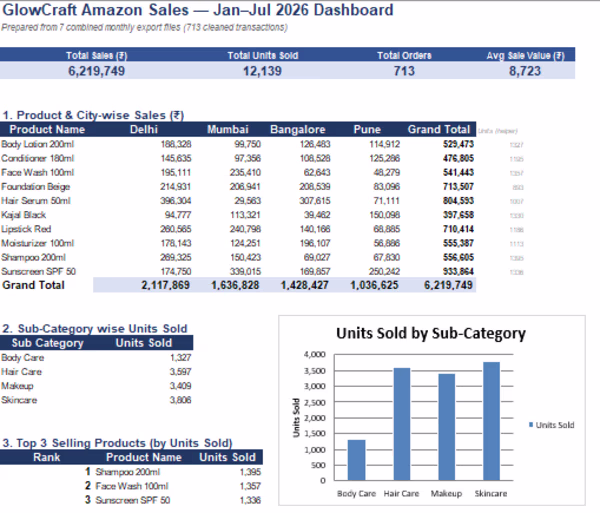
Task: Select the Body Care chart bar
Action: click(357, 460)
